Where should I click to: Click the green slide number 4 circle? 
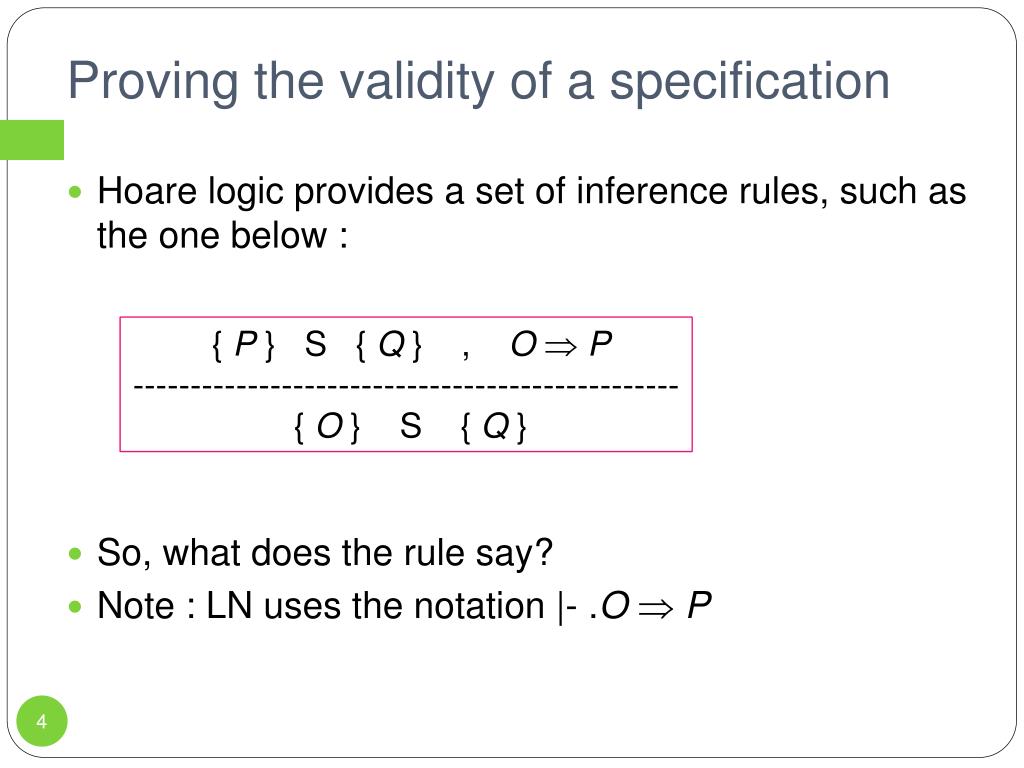click(42, 721)
